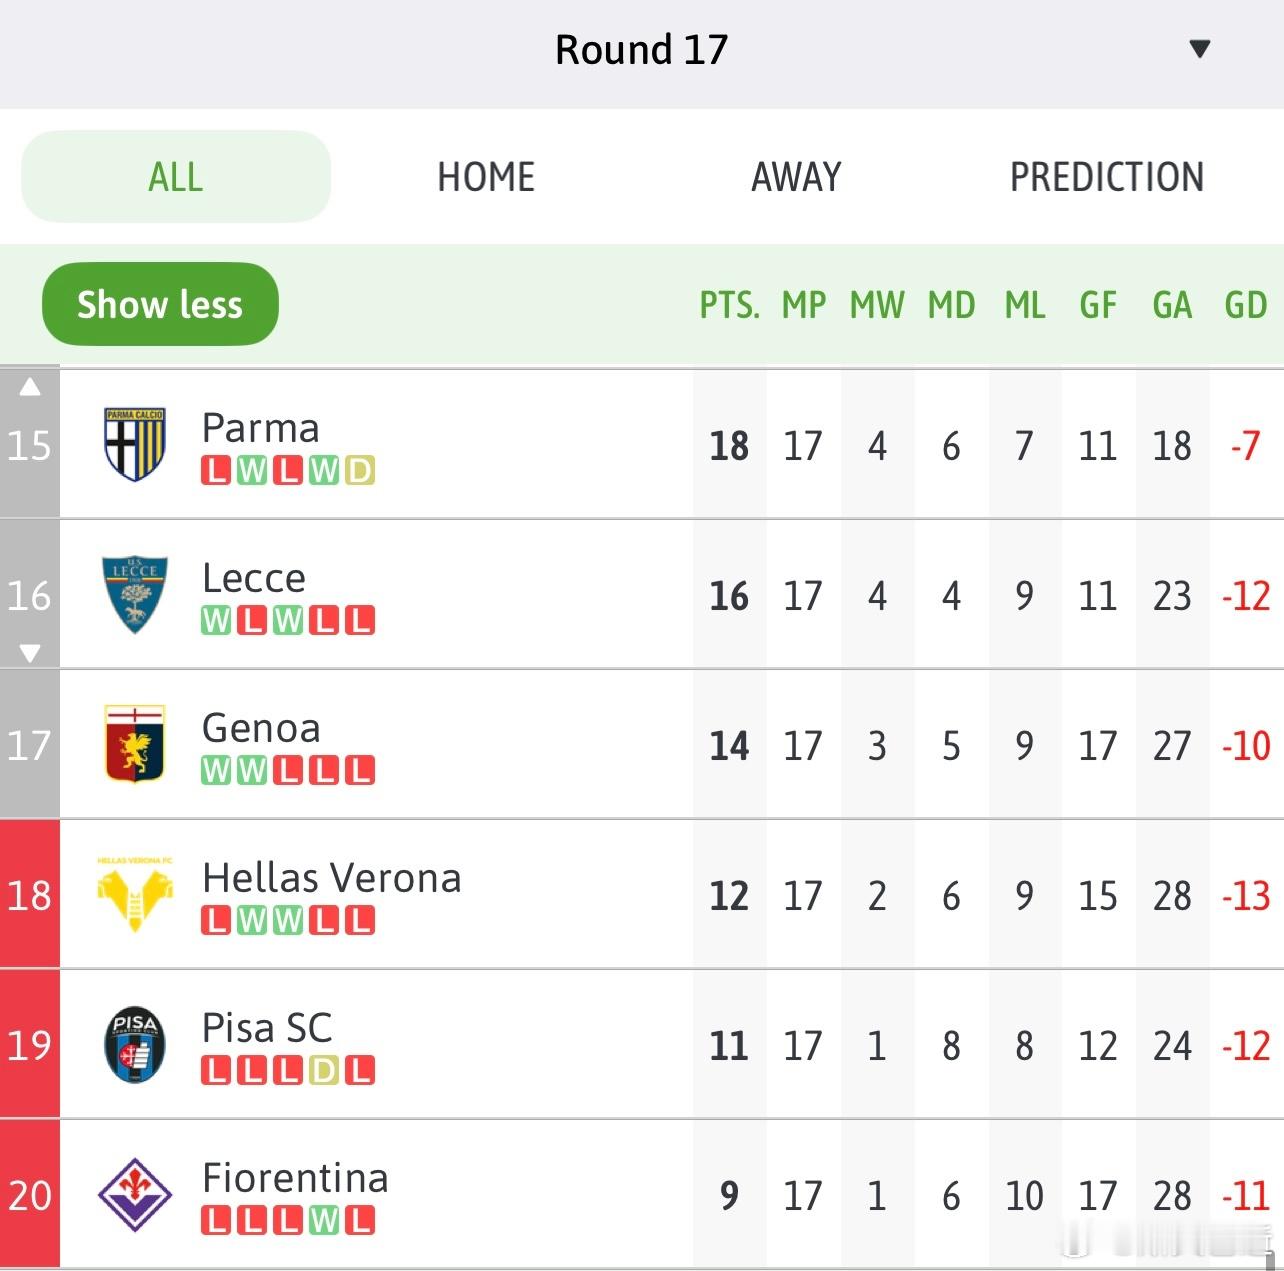Open the Round 17 dropdown arrow
This screenshot has width=1284, height=1271.
pyautogui.click(x=1200, y=49)
